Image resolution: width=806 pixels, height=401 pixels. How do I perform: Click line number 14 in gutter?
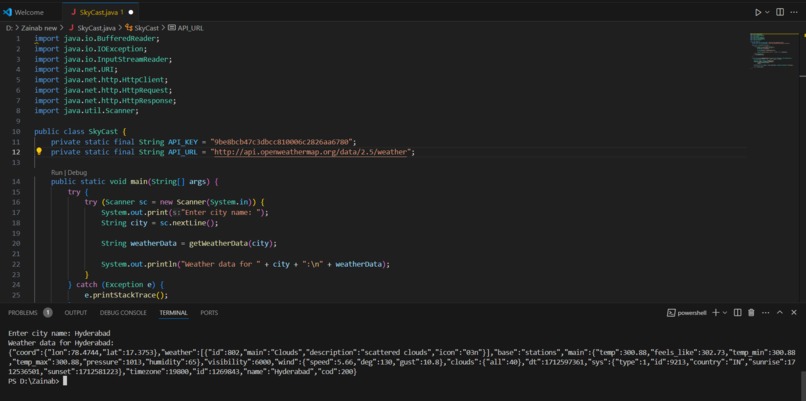pos(17,181)
